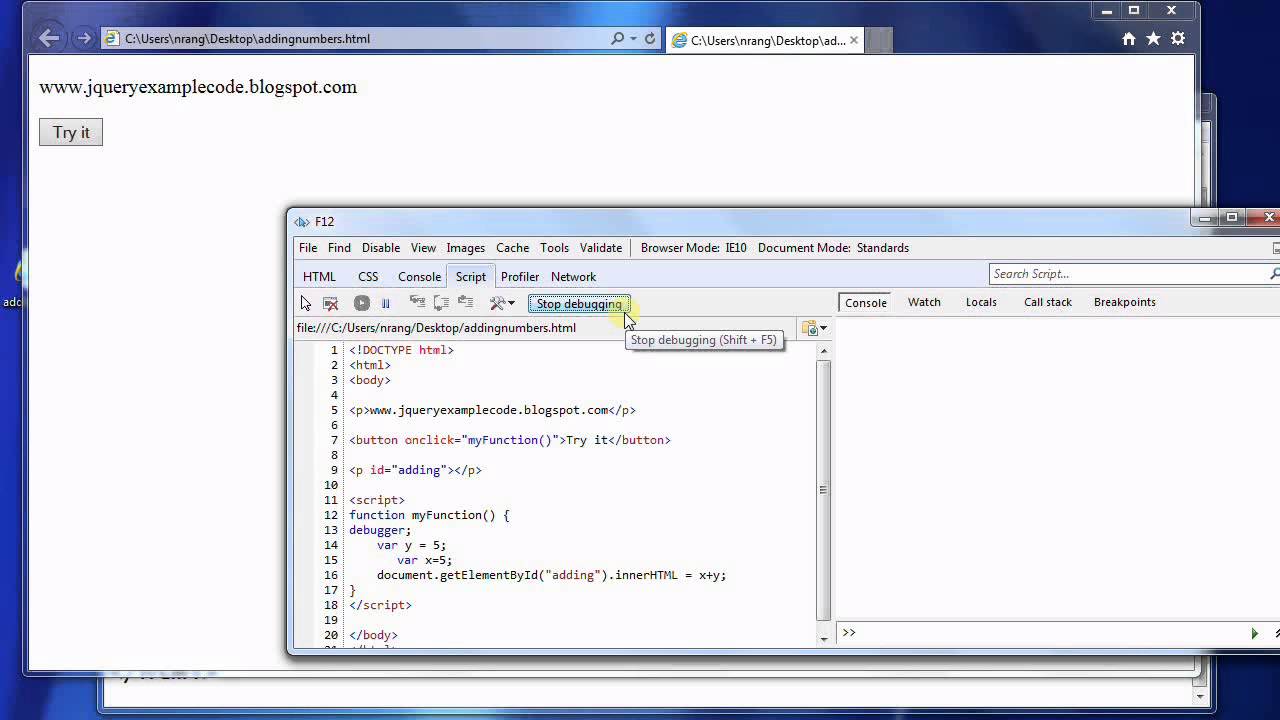Open the Locals pane tab
1280x720 pixels.
tap(981, 302)
